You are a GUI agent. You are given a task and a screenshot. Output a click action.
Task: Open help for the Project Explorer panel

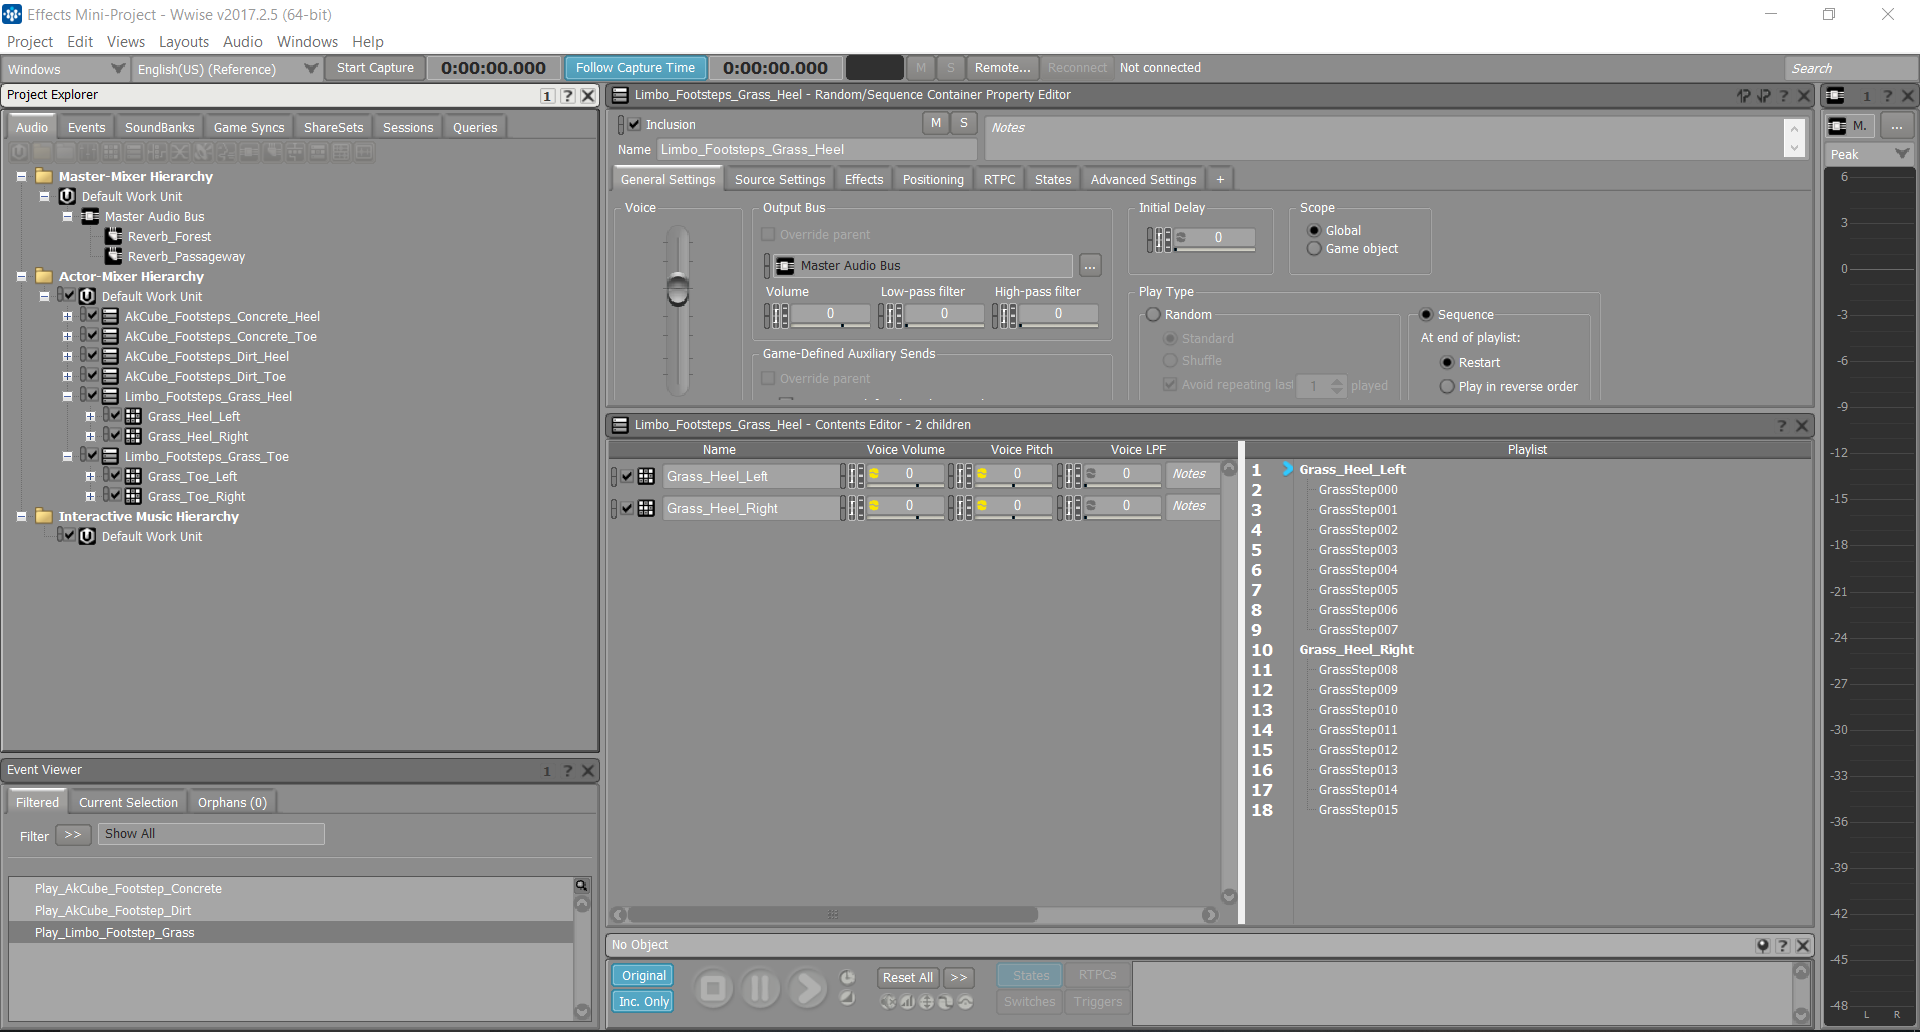point(567,96)
